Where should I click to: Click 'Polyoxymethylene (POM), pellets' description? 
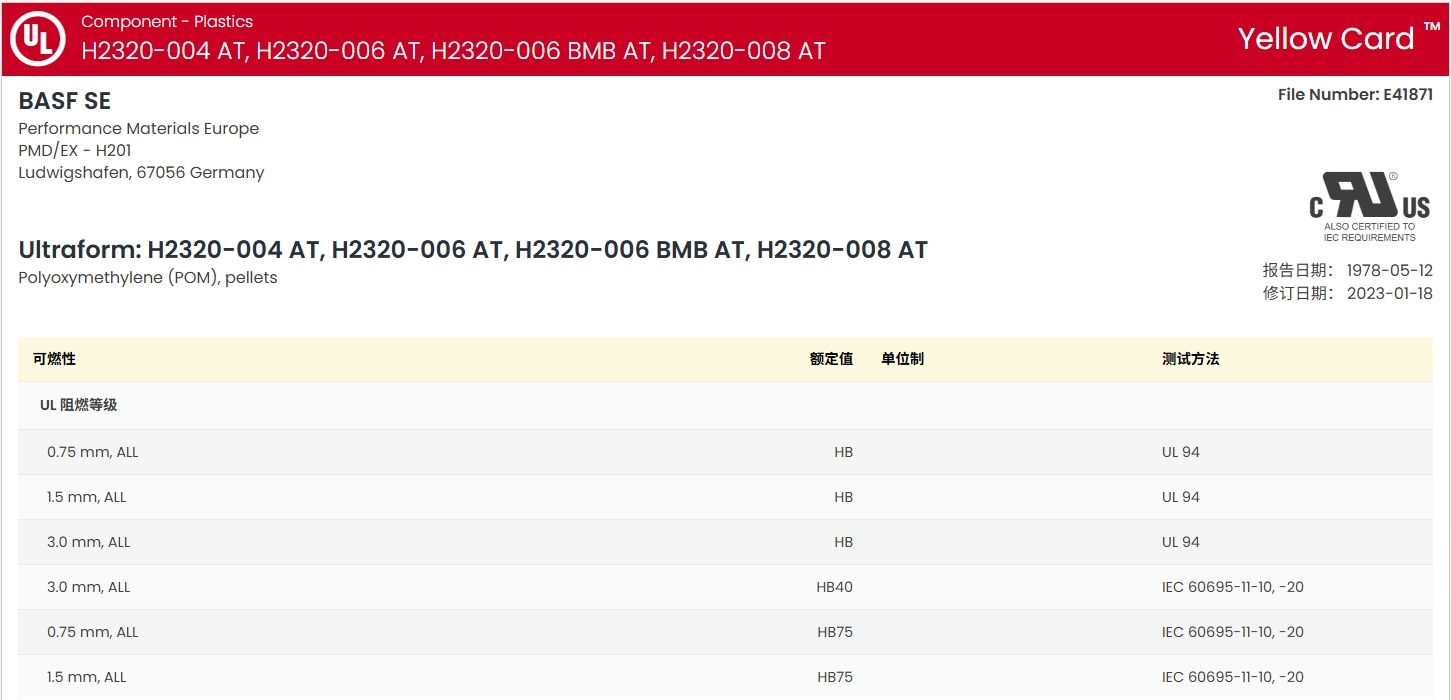pyautogui.click(x=148, y=277)
